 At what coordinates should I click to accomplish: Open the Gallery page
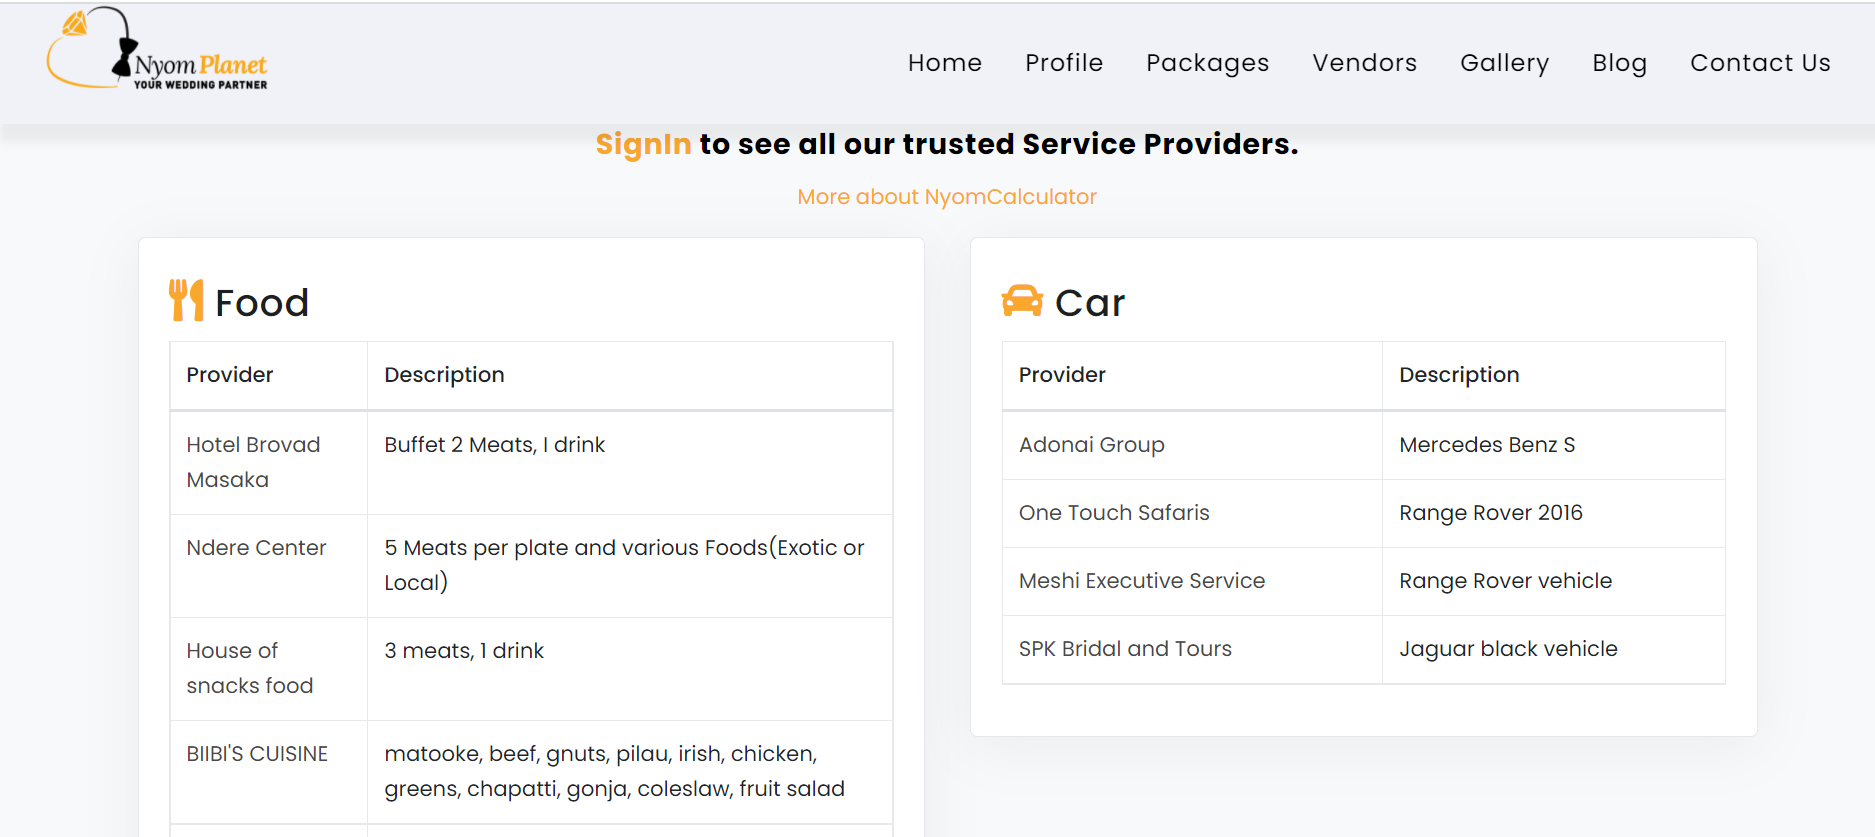pos(1505,63)
